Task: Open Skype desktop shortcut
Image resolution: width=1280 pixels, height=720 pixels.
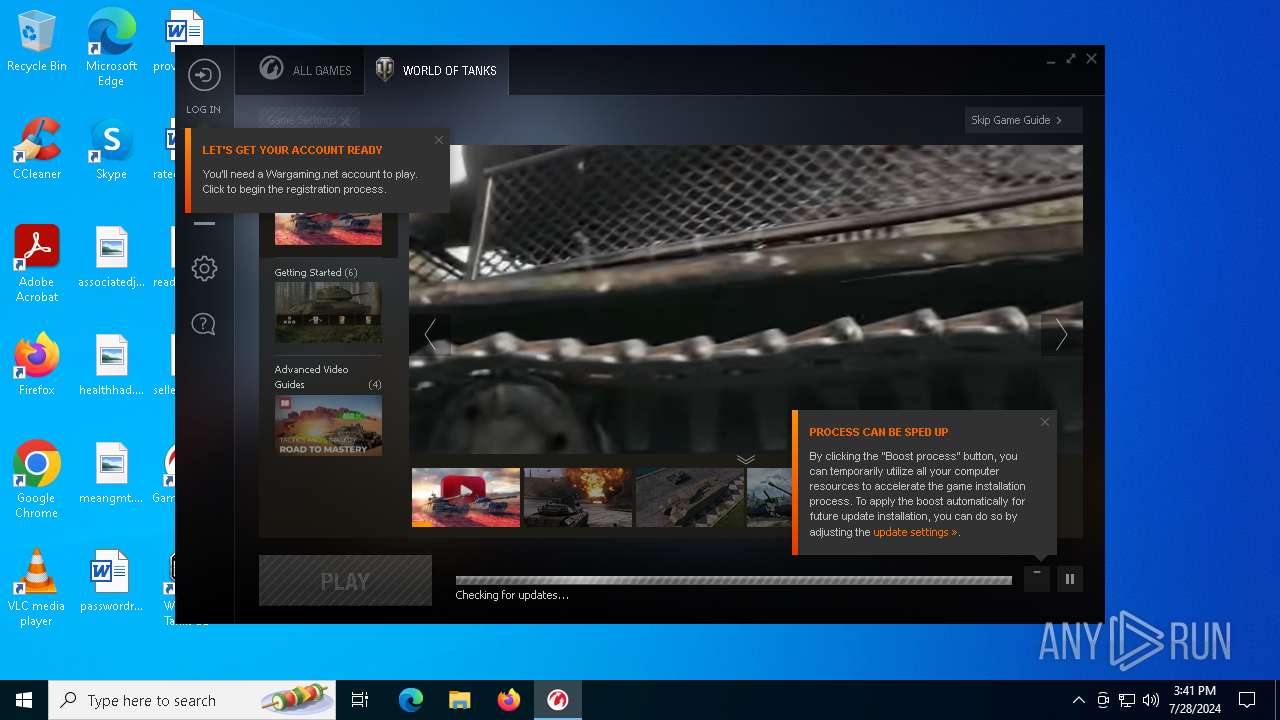Action: tap(111, 149)
